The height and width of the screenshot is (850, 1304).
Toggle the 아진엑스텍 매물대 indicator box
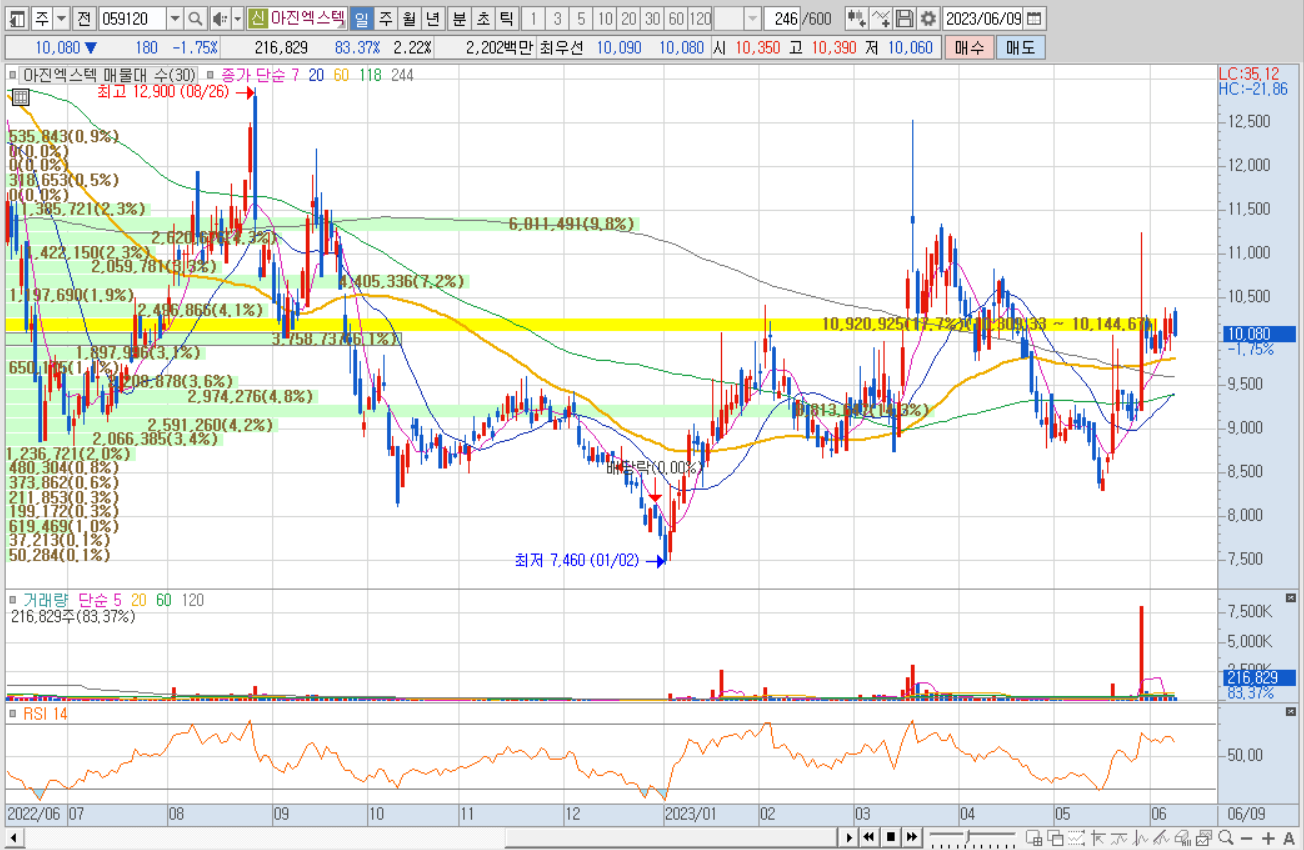(x=13, y=75)
